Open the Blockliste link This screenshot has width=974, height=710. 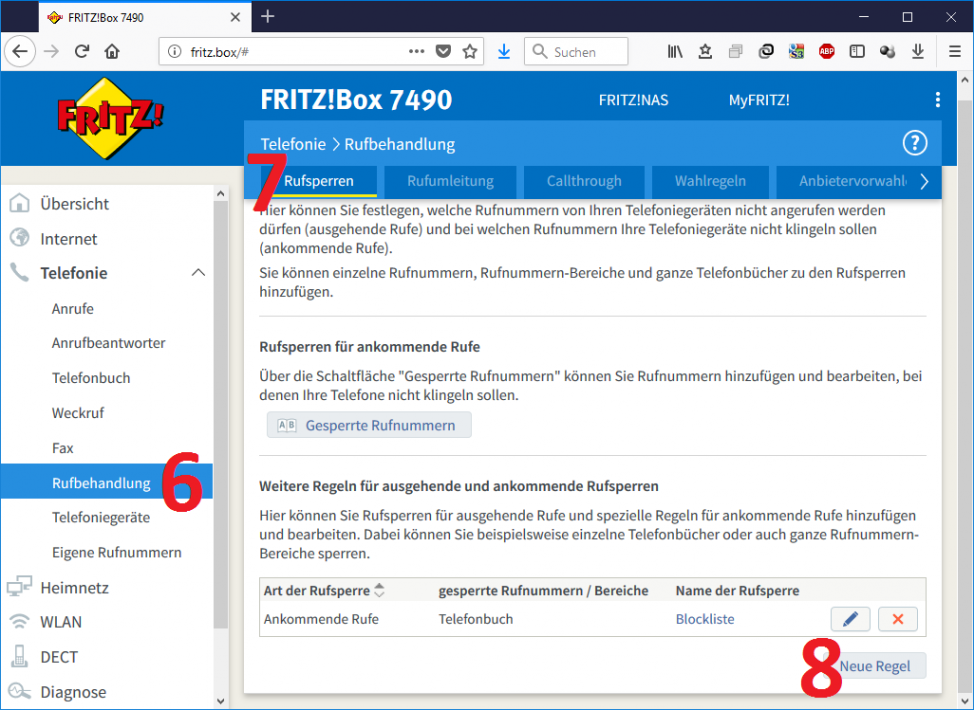(x=705, y=619)
